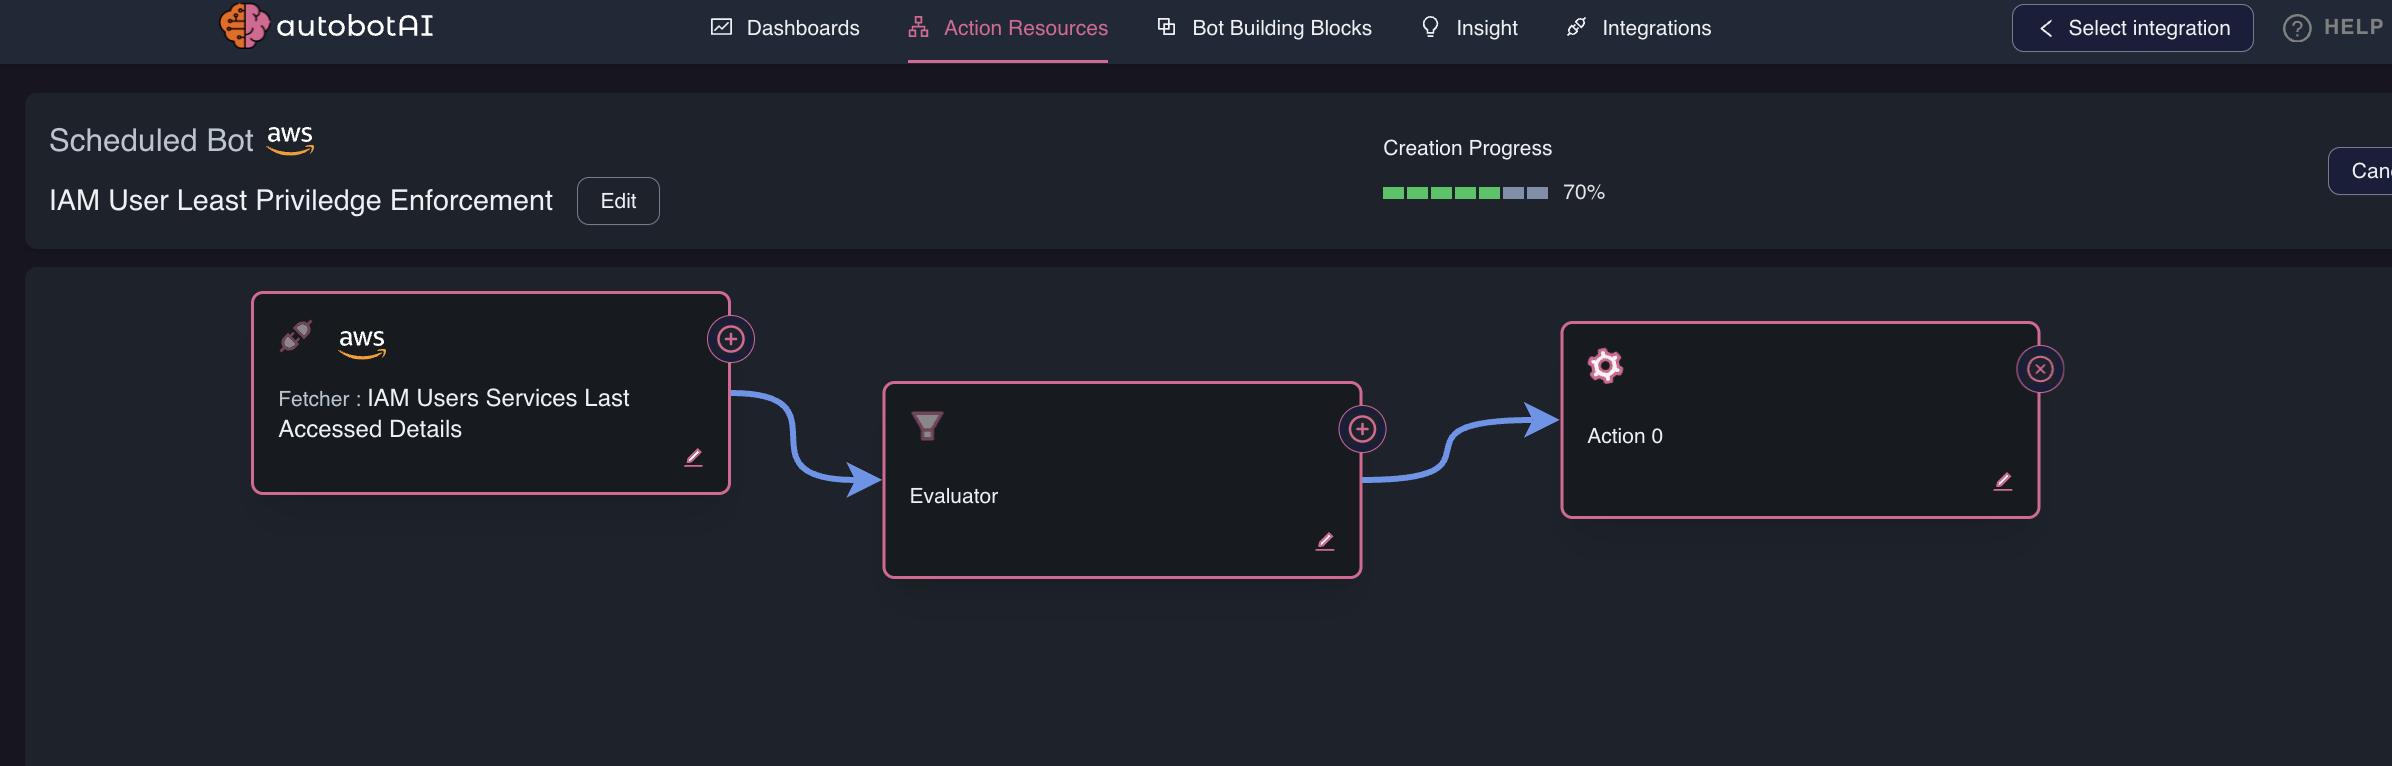Click the Evaluator node pencil edit icon
Screen dimensions: 2392x766
[1325, 541]
